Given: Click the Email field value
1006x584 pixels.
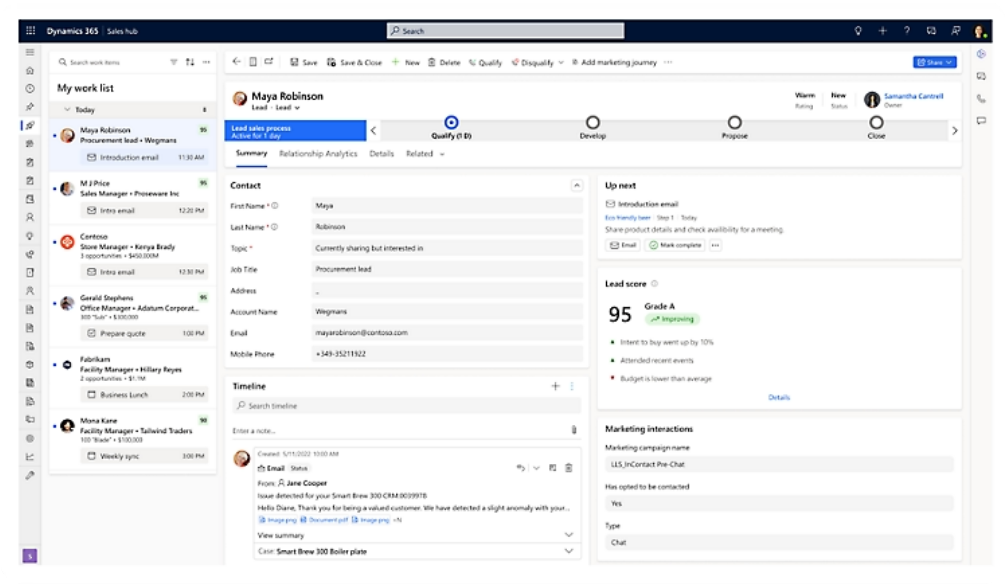Looking at the screenshot, I should [447, 332].
